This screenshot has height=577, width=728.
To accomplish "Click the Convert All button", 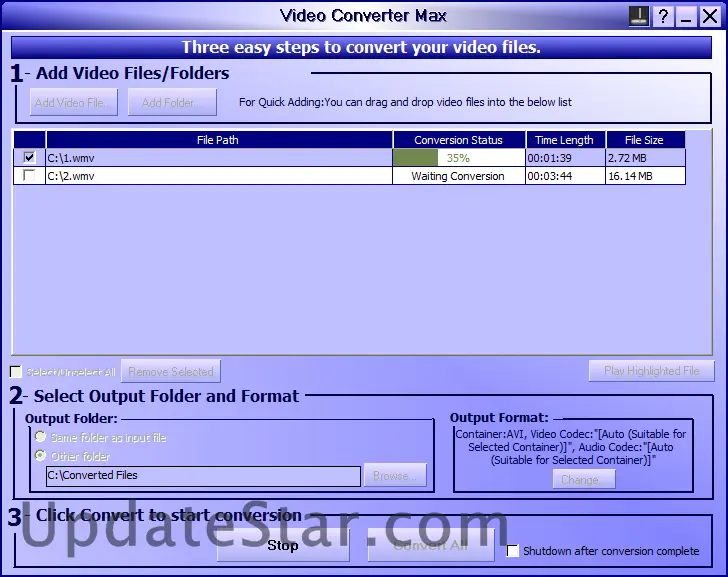I will 431,545.
